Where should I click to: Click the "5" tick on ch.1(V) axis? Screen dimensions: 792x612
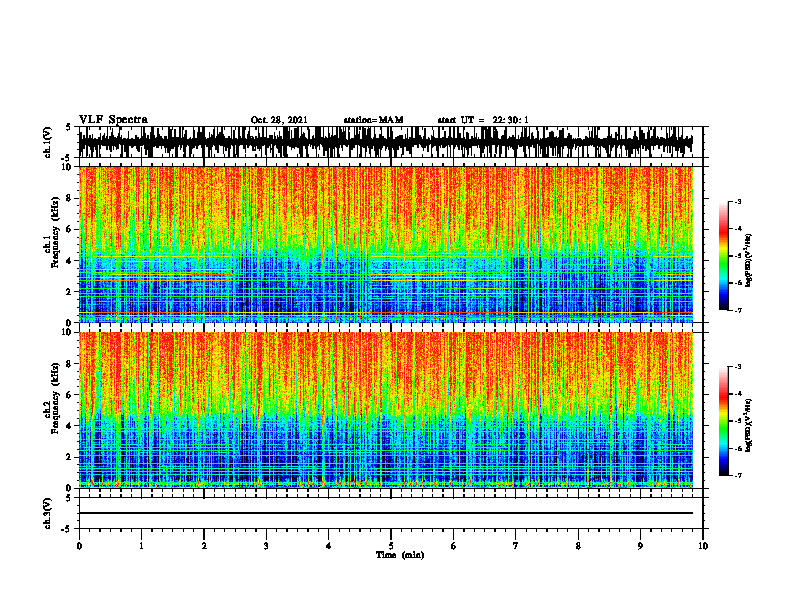(x=69, y=127)
